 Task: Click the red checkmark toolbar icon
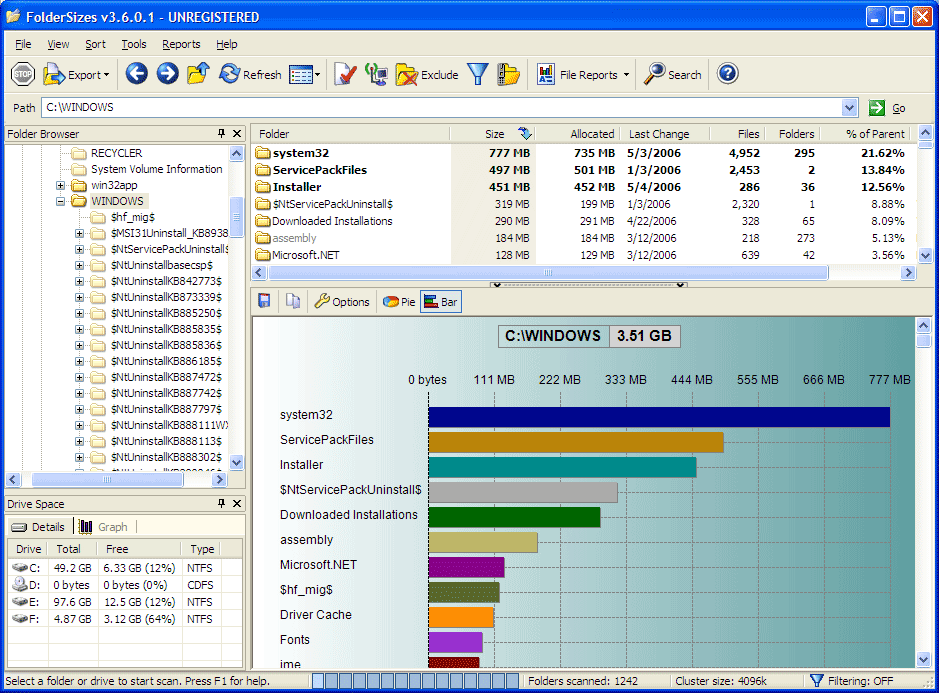345,74
